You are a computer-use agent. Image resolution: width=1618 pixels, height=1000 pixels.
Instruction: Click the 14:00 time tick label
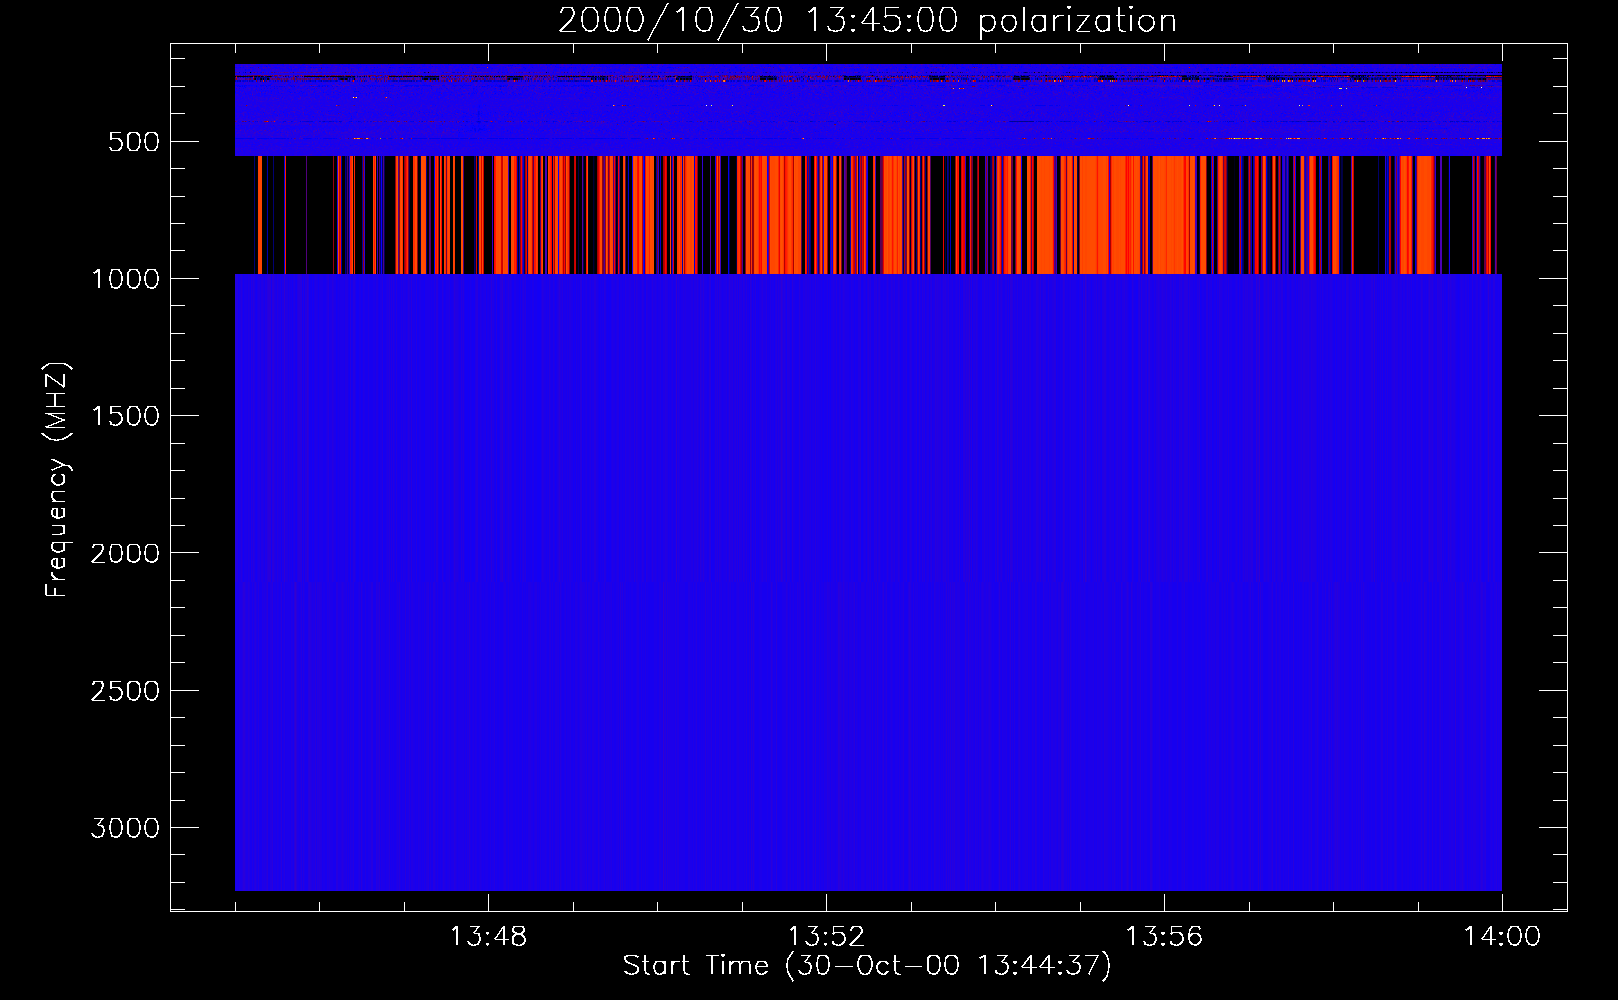coord(1502,937)
